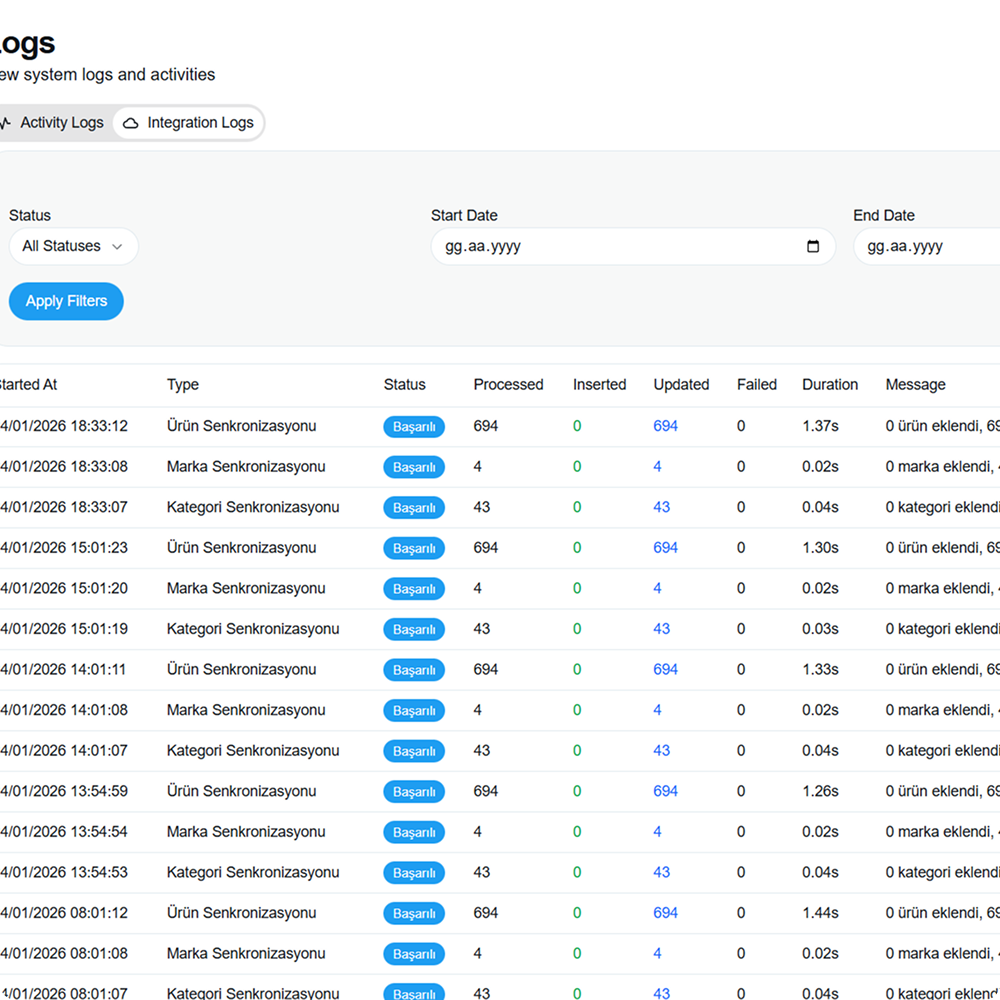Image resolution: width=1000 pixels, height=1000 pixels.
Task: Click updated count 4 for 08:01:08 row
Action: click(657, 954)
